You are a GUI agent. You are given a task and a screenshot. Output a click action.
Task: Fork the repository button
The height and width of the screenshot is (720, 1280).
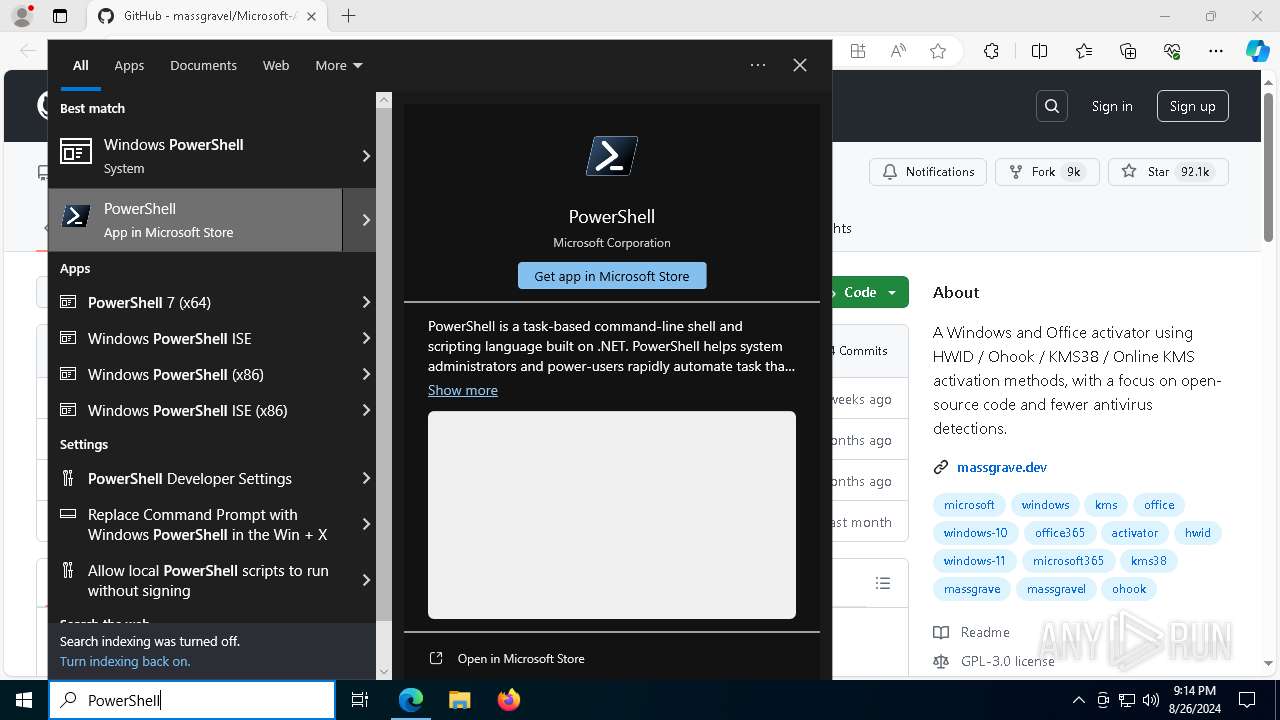pos(1047,172)
